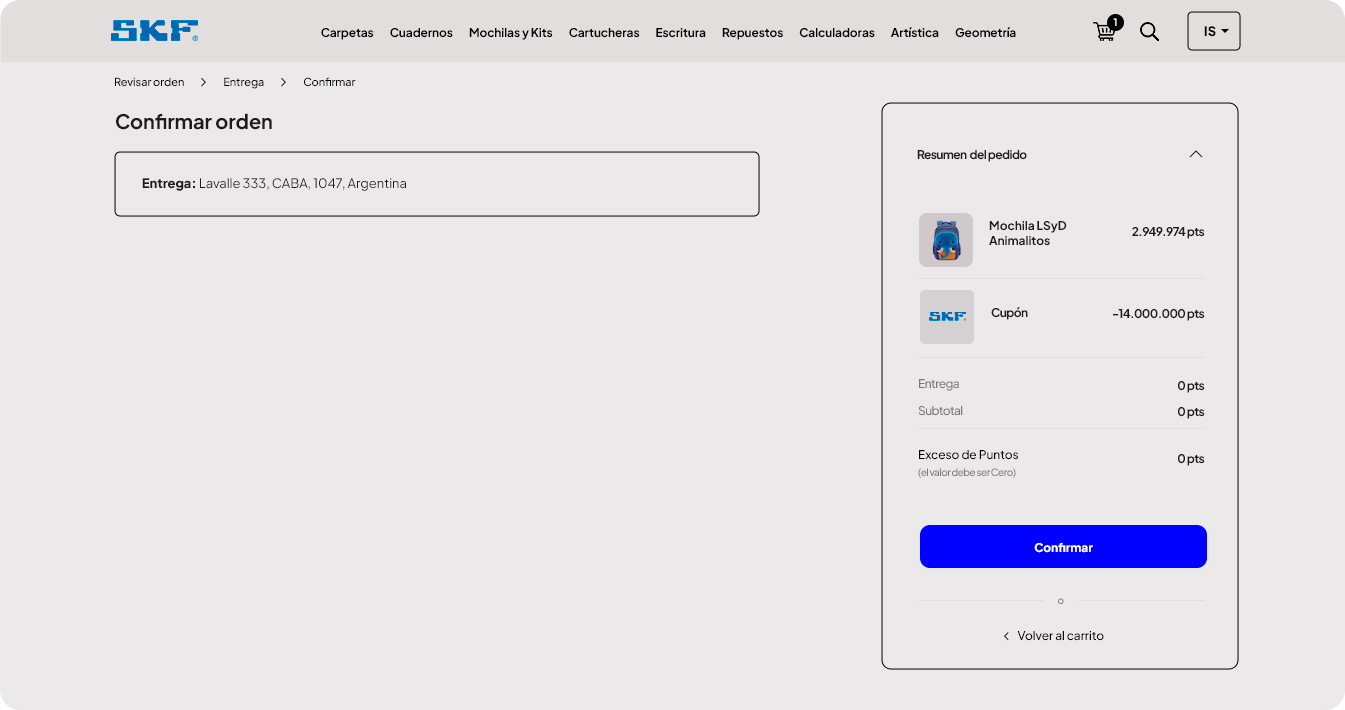Open the Calculadoras category
The image size is (1345, 710).
[836, 33]
